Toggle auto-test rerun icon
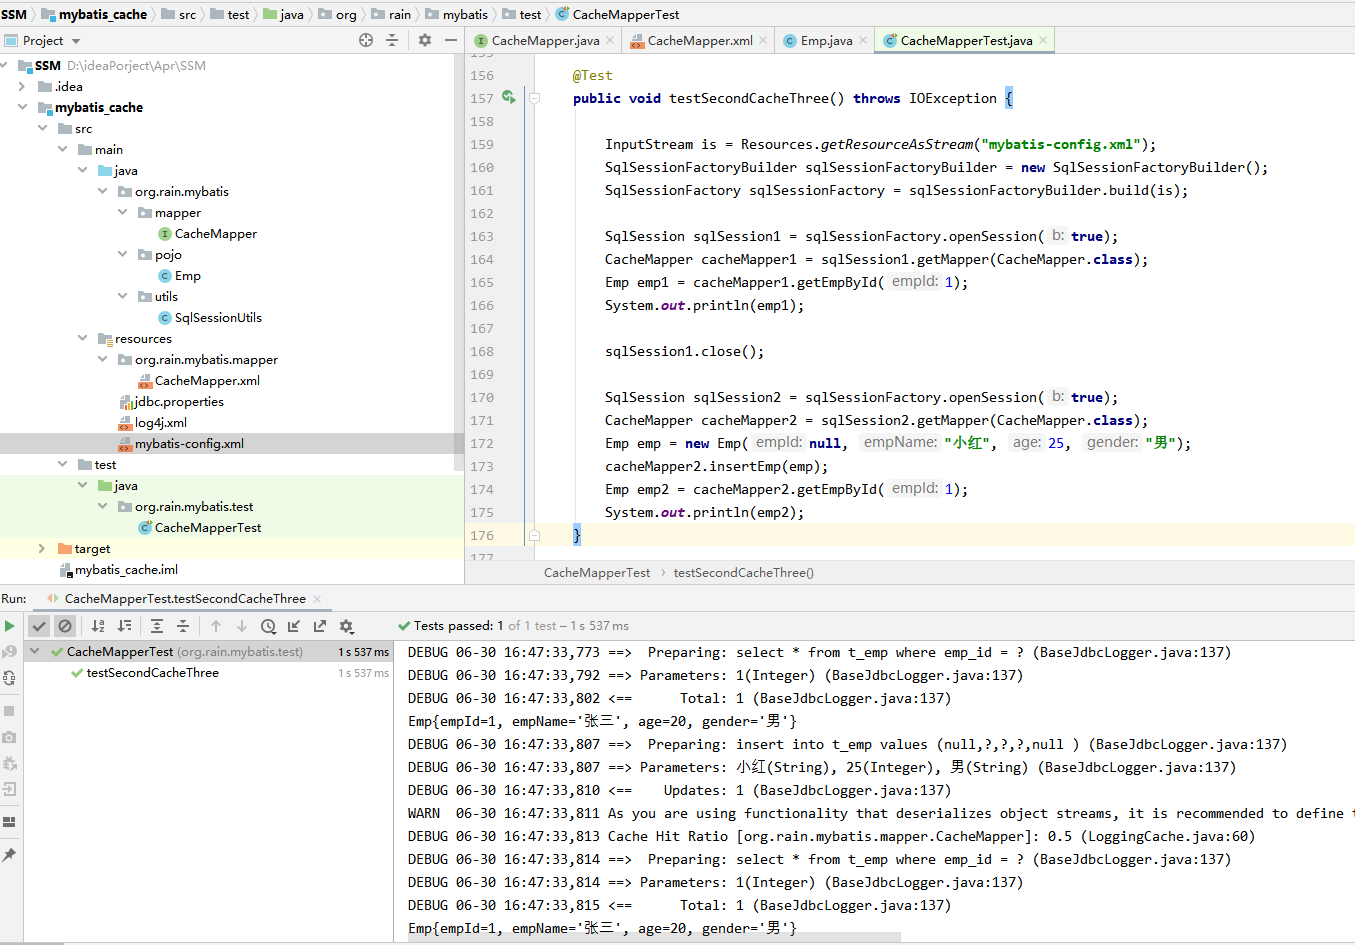The height and width of the screenshot is (945, 1355). pyautogui.click(x=9, y=678)
